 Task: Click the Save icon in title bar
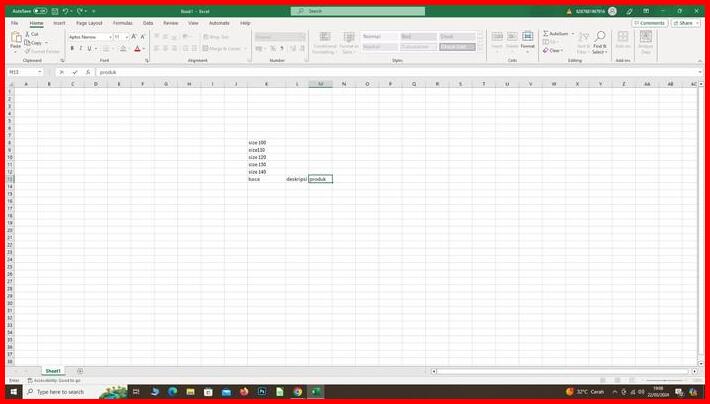[x=54, y=11]
